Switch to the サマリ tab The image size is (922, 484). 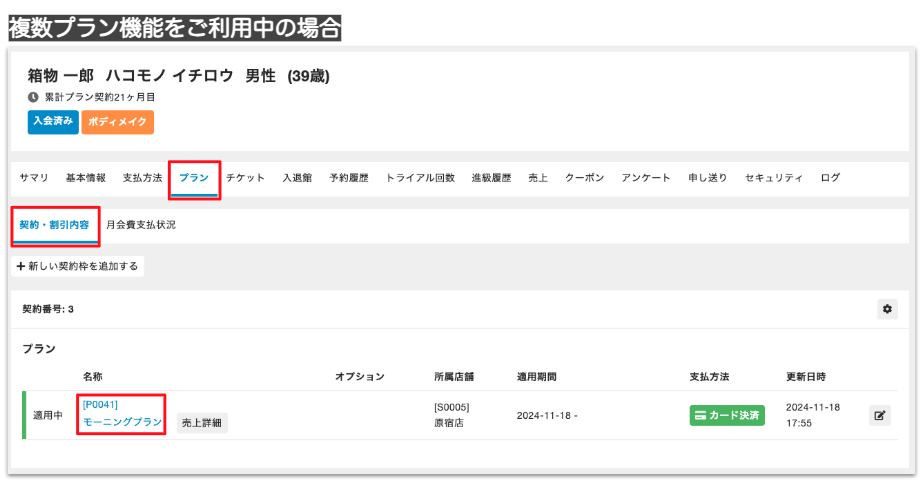tap(34, 178)
